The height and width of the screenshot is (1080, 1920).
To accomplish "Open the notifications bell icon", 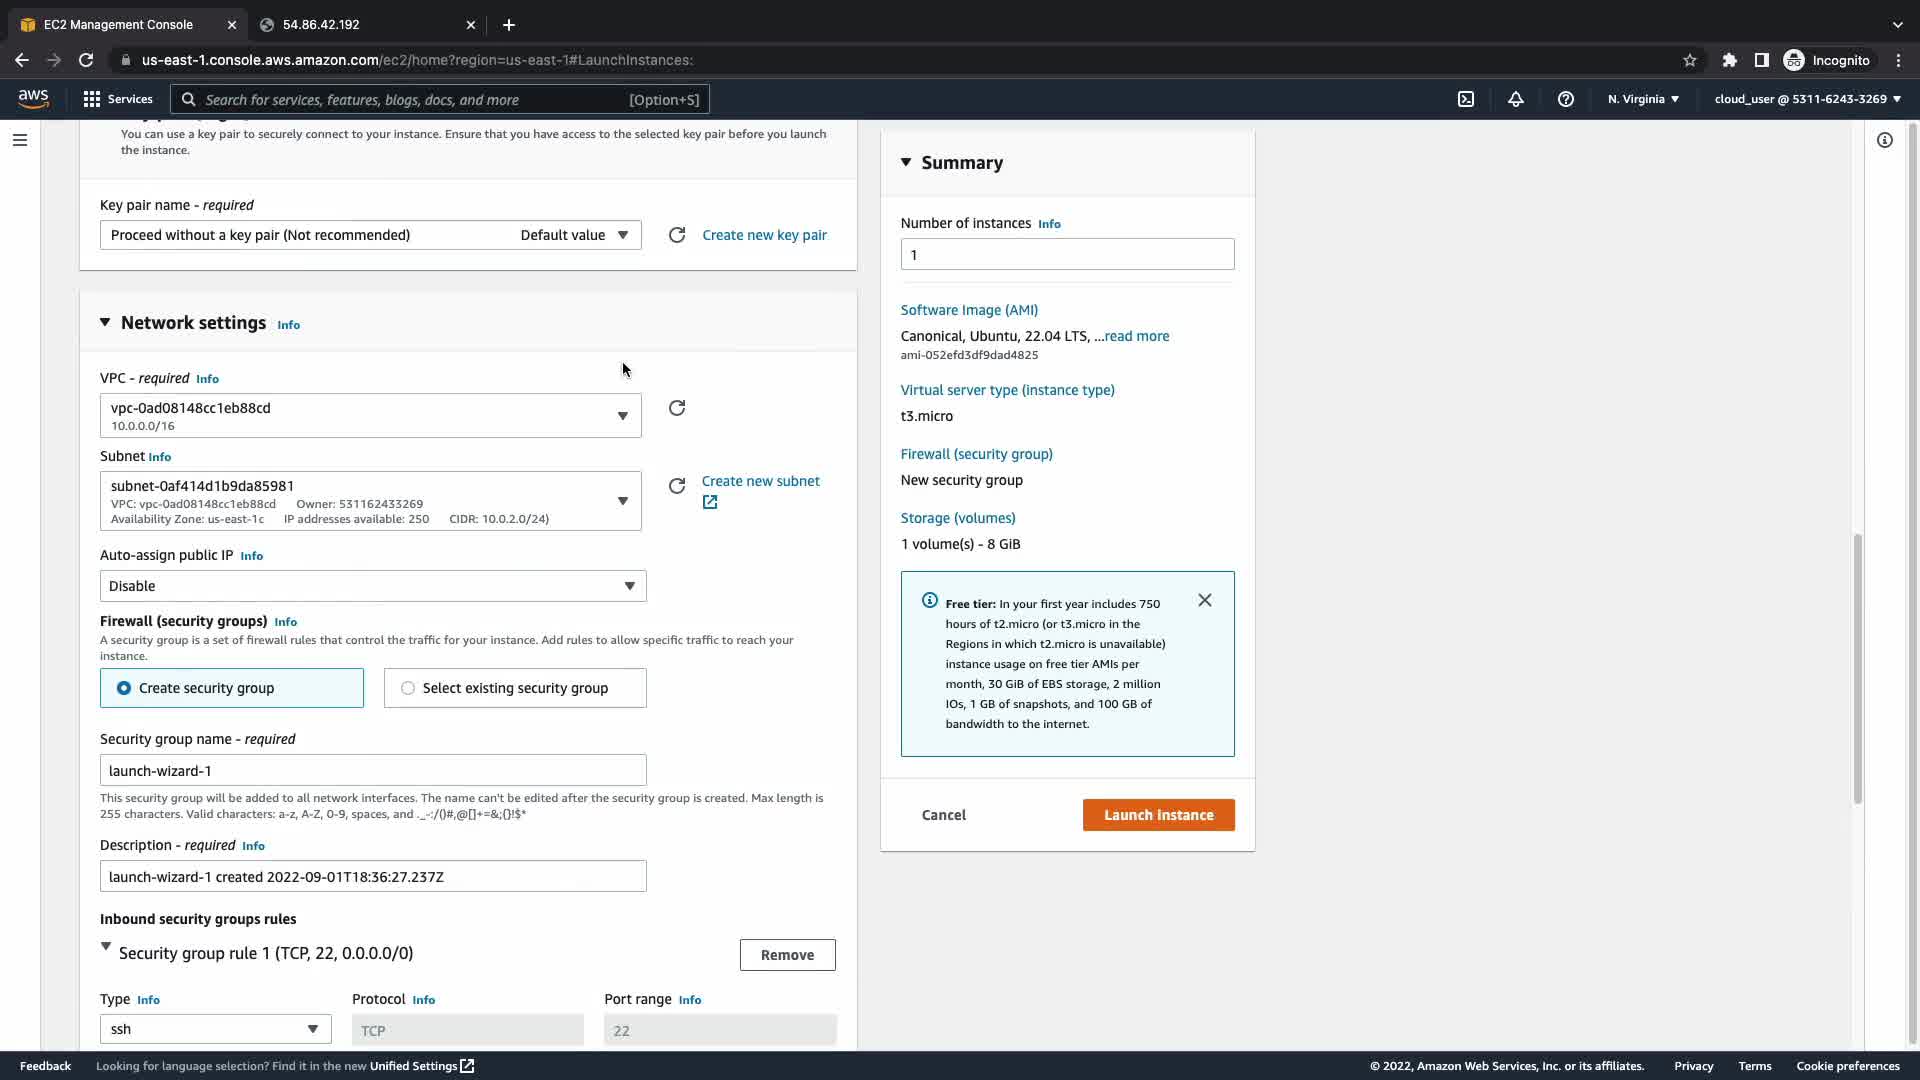I will click(1516, 99).
